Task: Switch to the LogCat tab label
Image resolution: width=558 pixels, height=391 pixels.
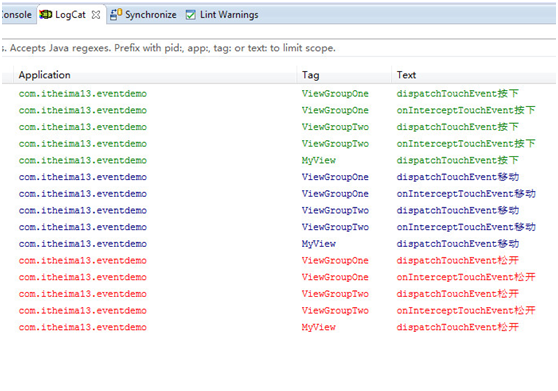Action: pos(70,15)
